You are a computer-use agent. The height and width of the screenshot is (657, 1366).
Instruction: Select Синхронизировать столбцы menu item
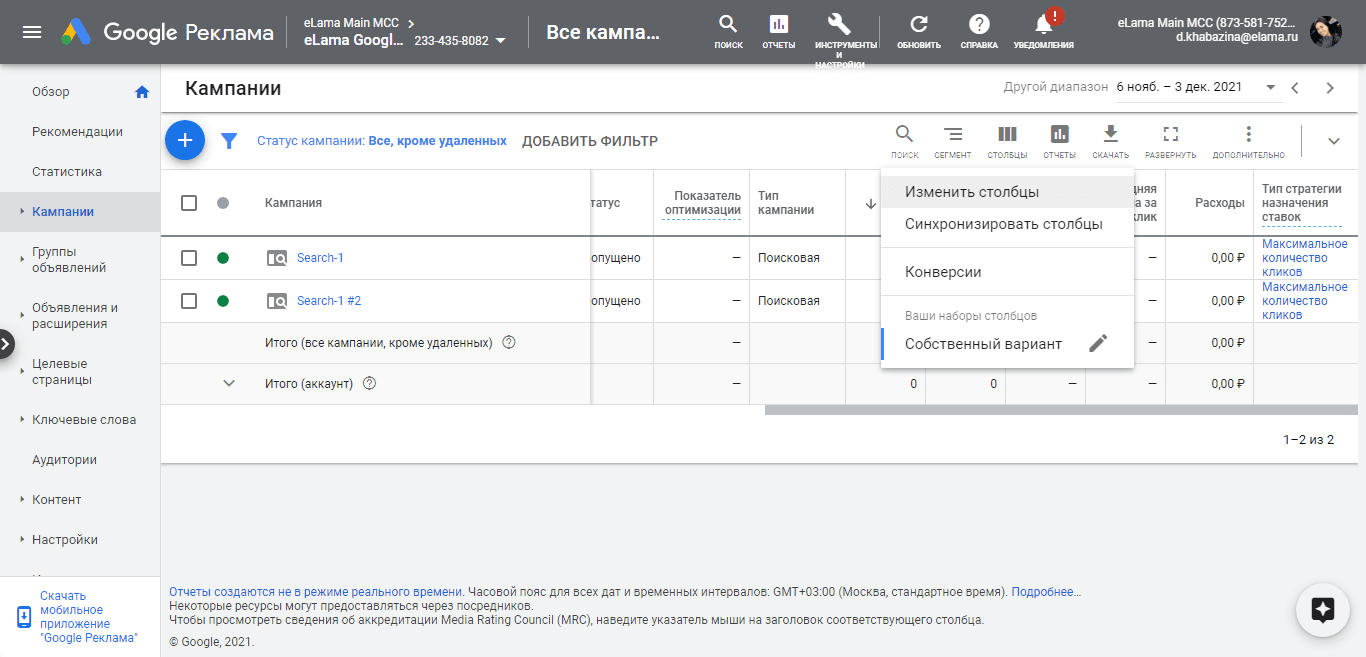(1007, 224)
